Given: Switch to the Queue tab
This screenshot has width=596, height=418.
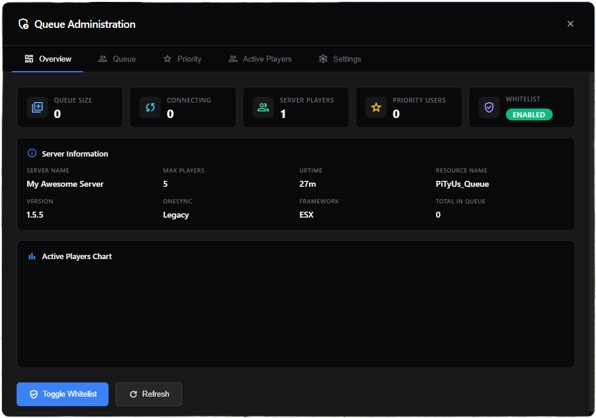Looking at the screenshot, I should coord(117,59).
